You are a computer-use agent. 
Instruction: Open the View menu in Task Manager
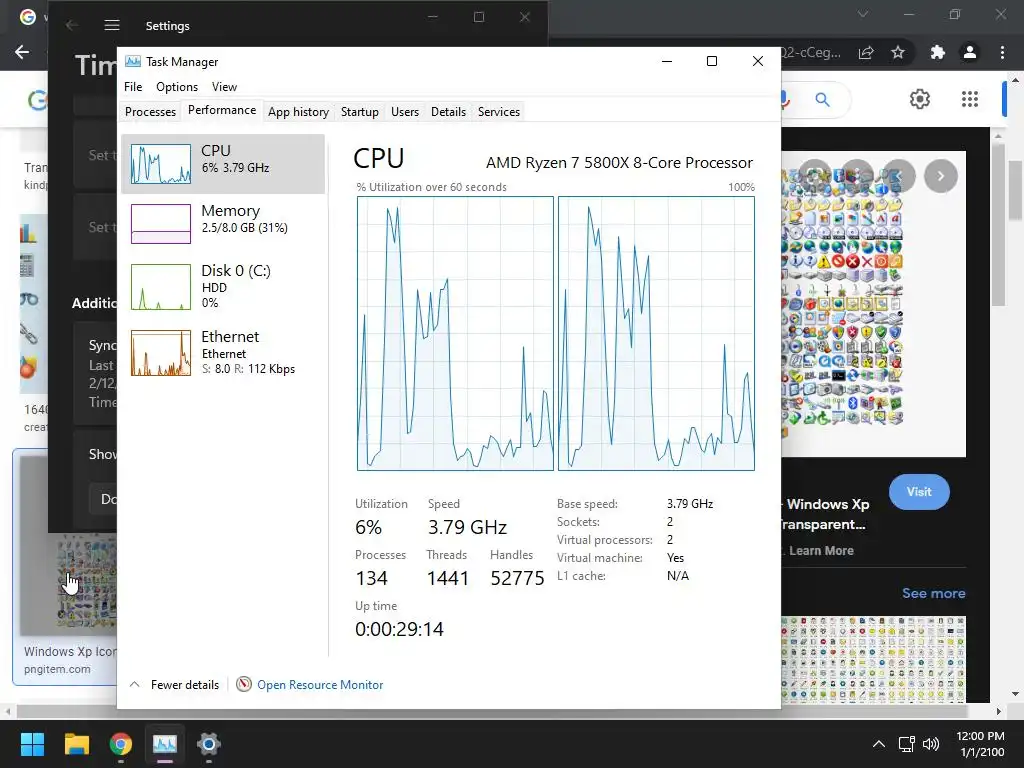(224, 87)
